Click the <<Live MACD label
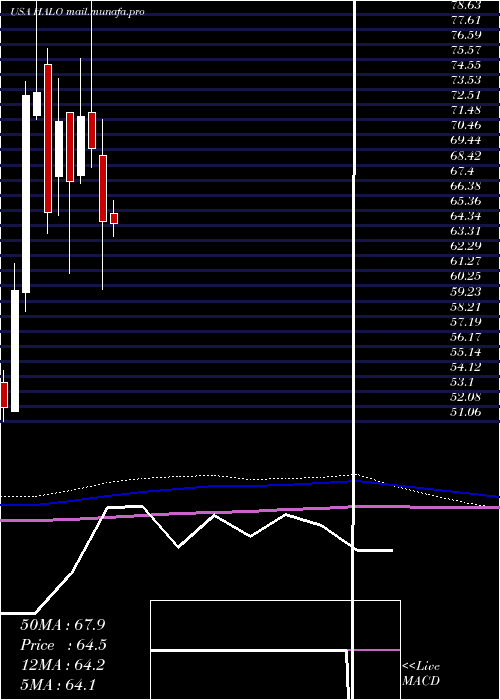Screen dimensions: 500x700 coord(421,674)
